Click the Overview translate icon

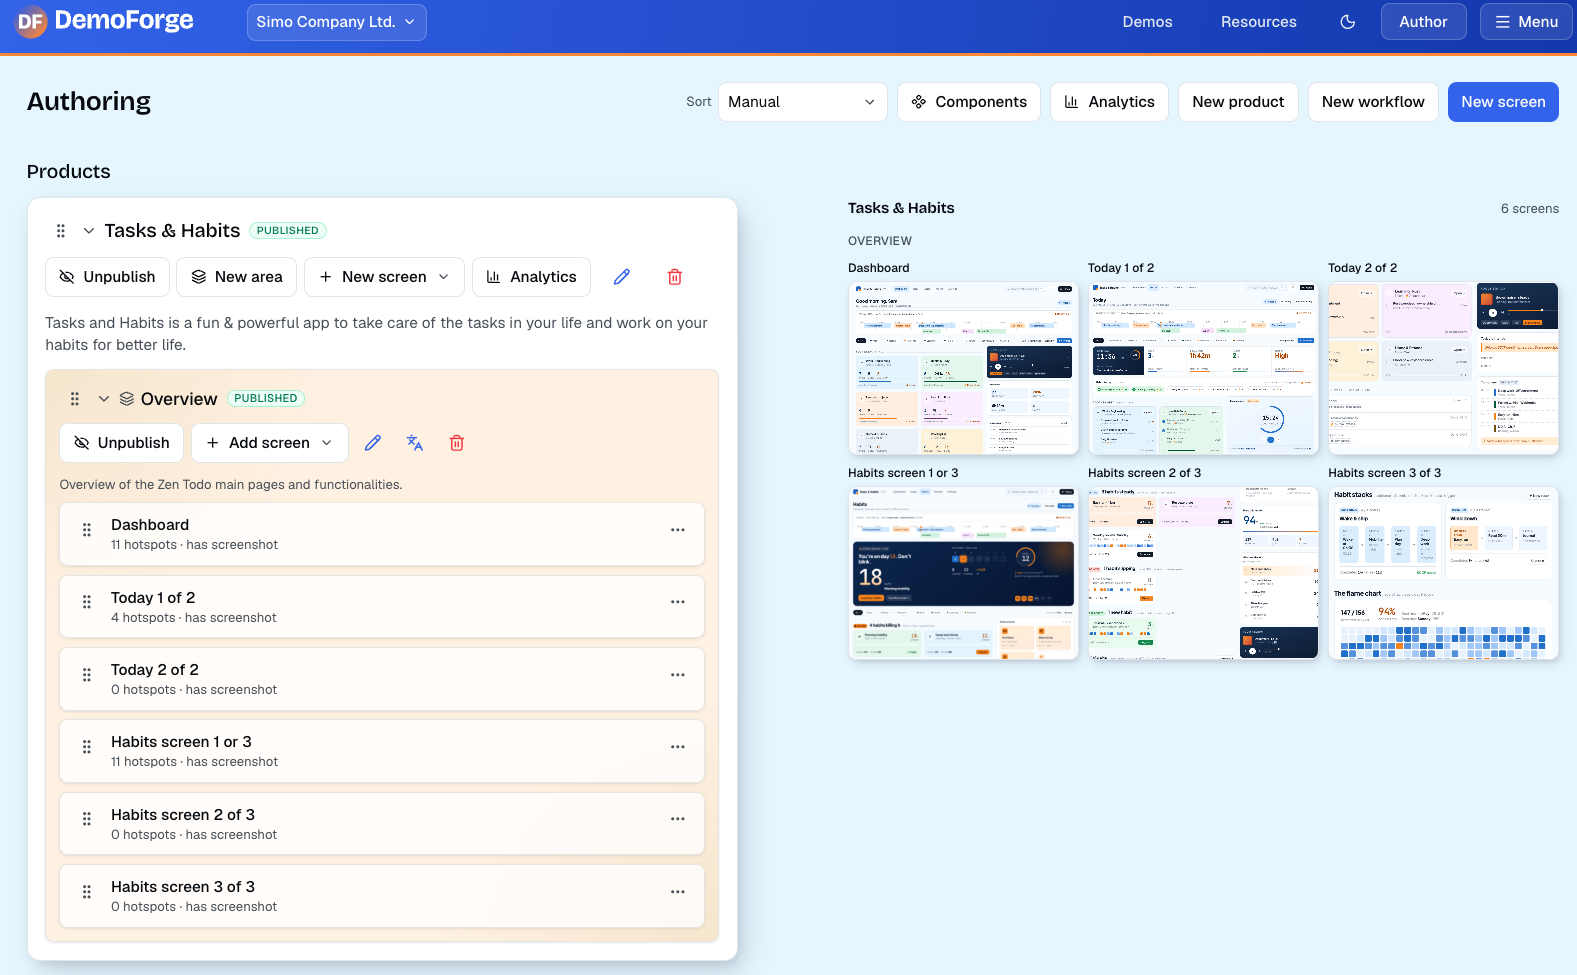(415, 443)
